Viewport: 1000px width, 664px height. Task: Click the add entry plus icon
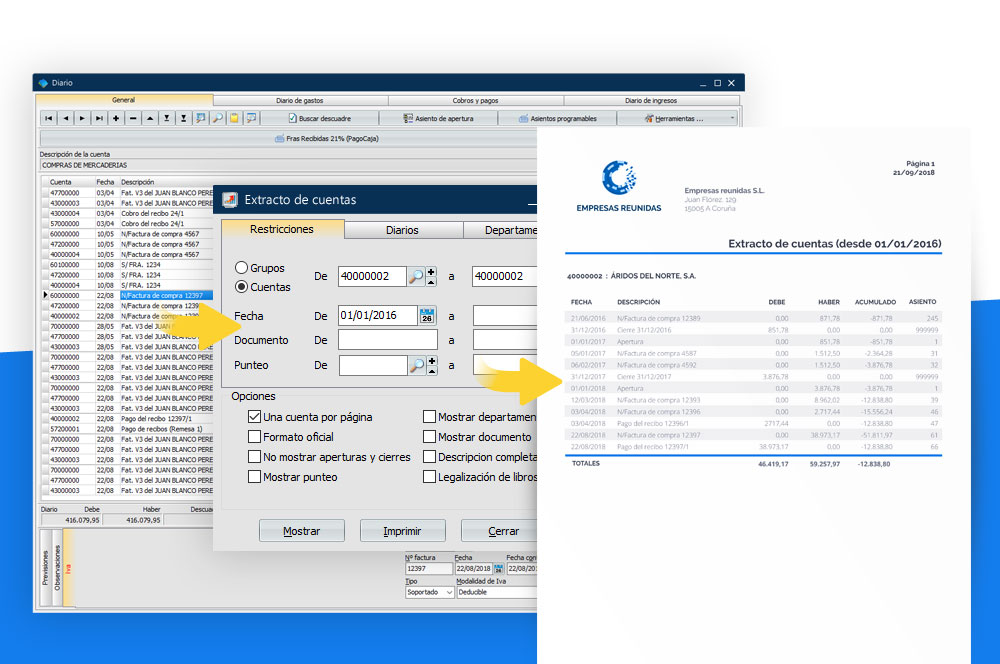click(116, 118)
